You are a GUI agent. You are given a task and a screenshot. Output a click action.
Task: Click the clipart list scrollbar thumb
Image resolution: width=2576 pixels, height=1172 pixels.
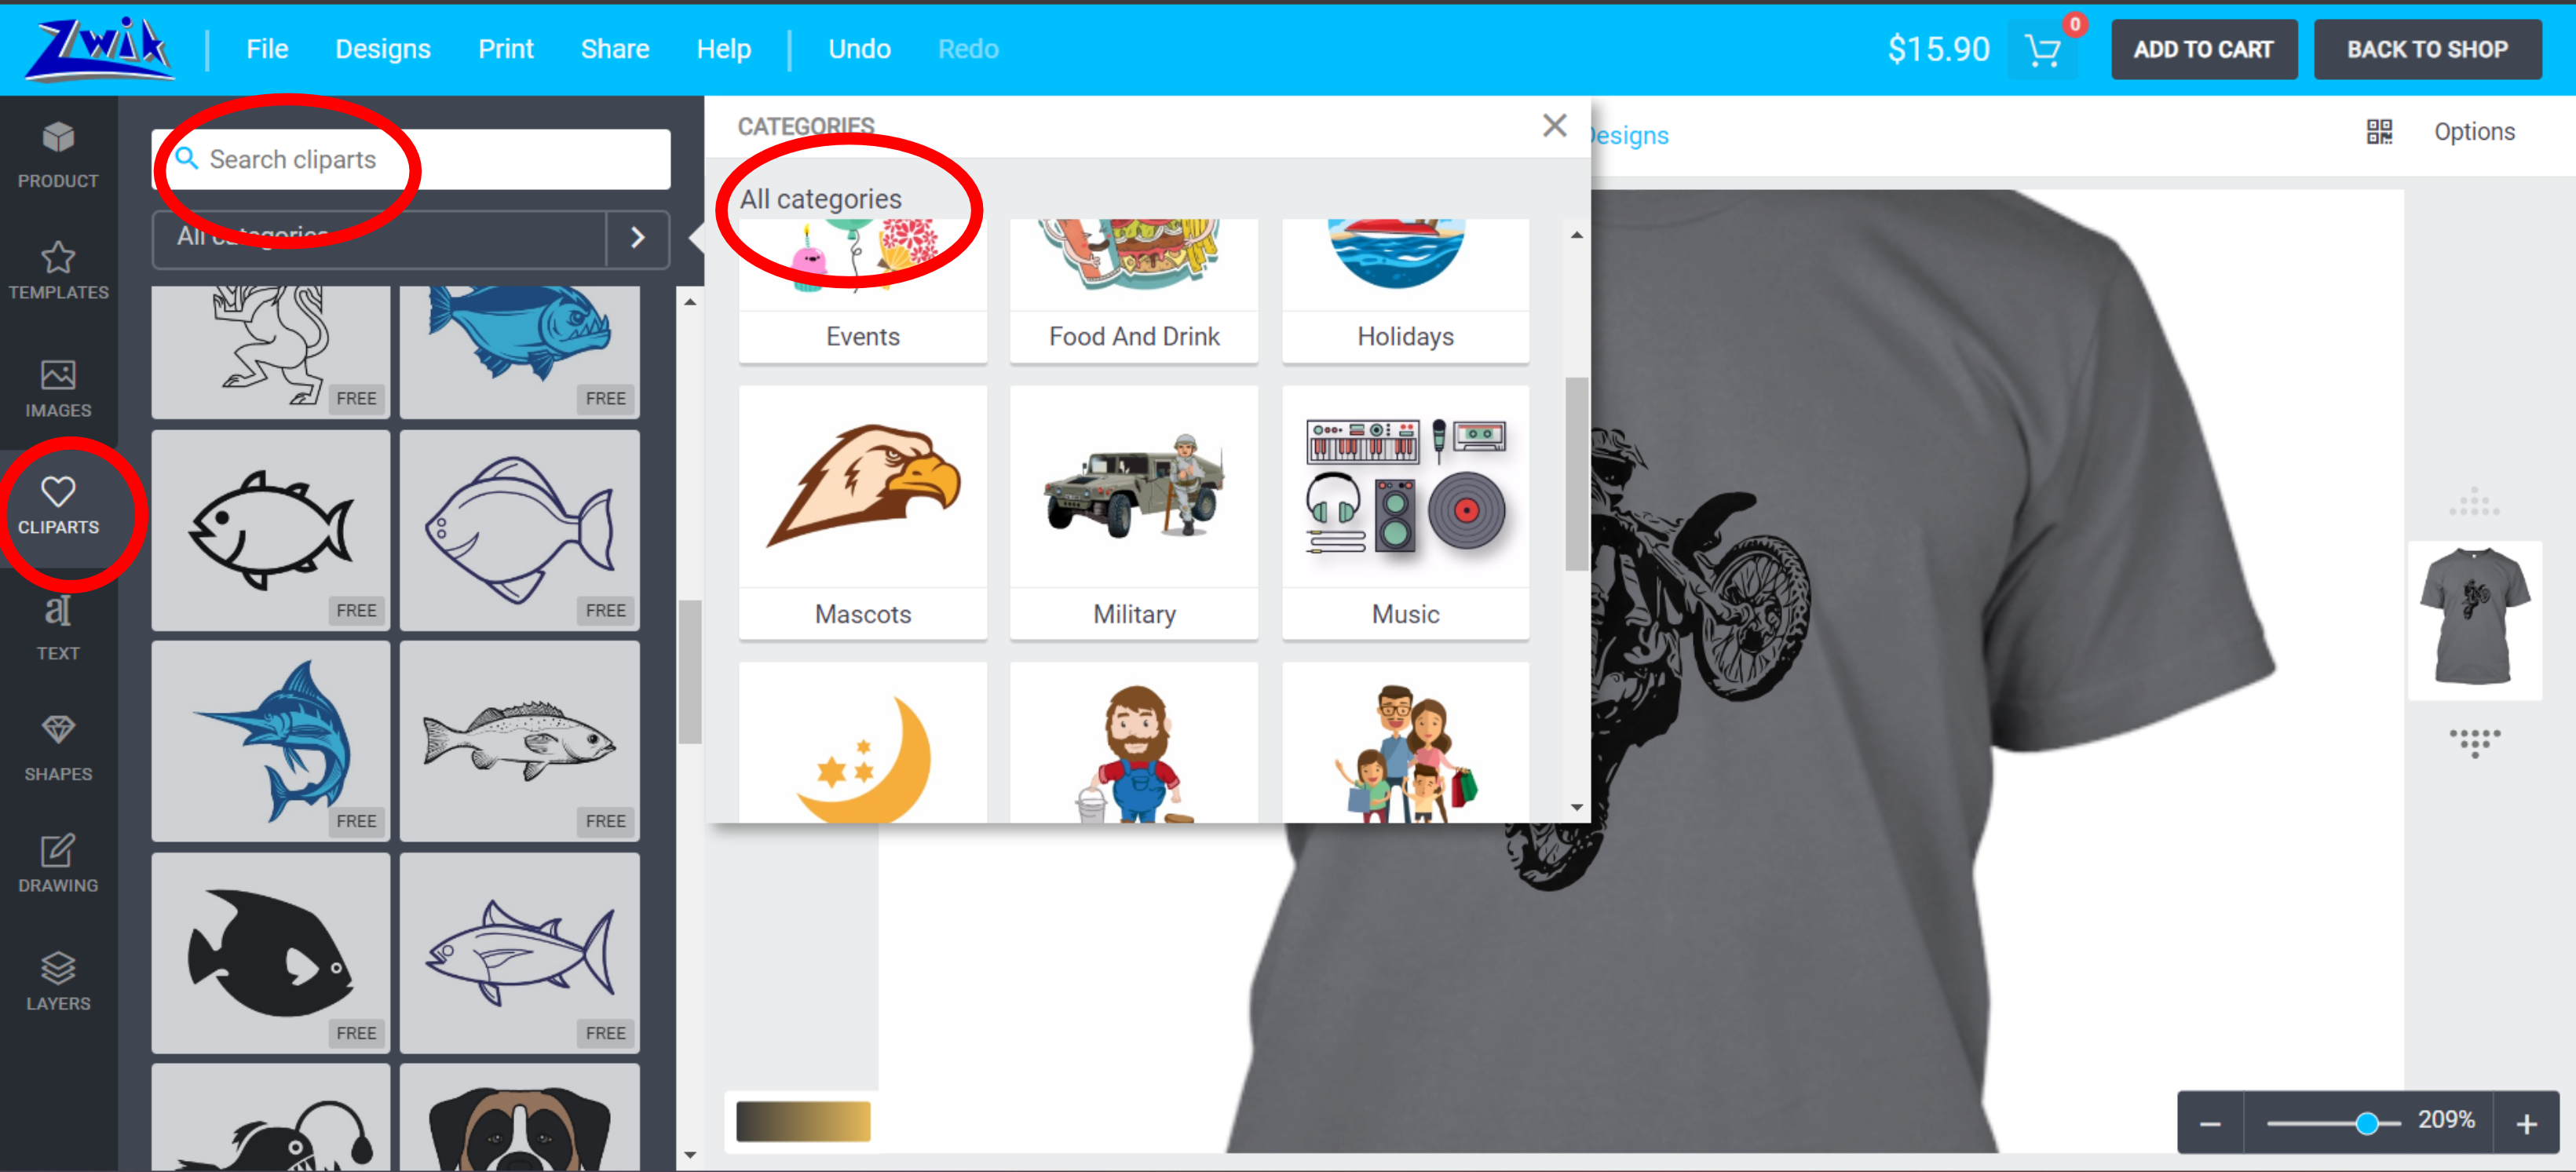[689, 672]
